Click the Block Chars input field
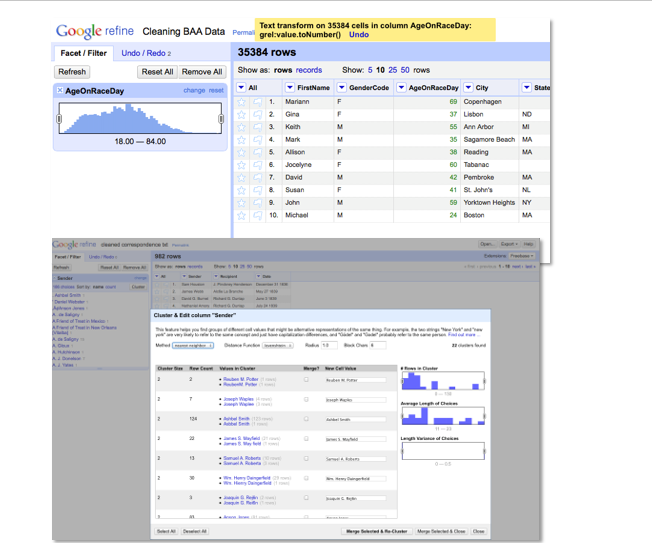The width and height of the screenshot is (652, 543). click(x=378, y=345)
